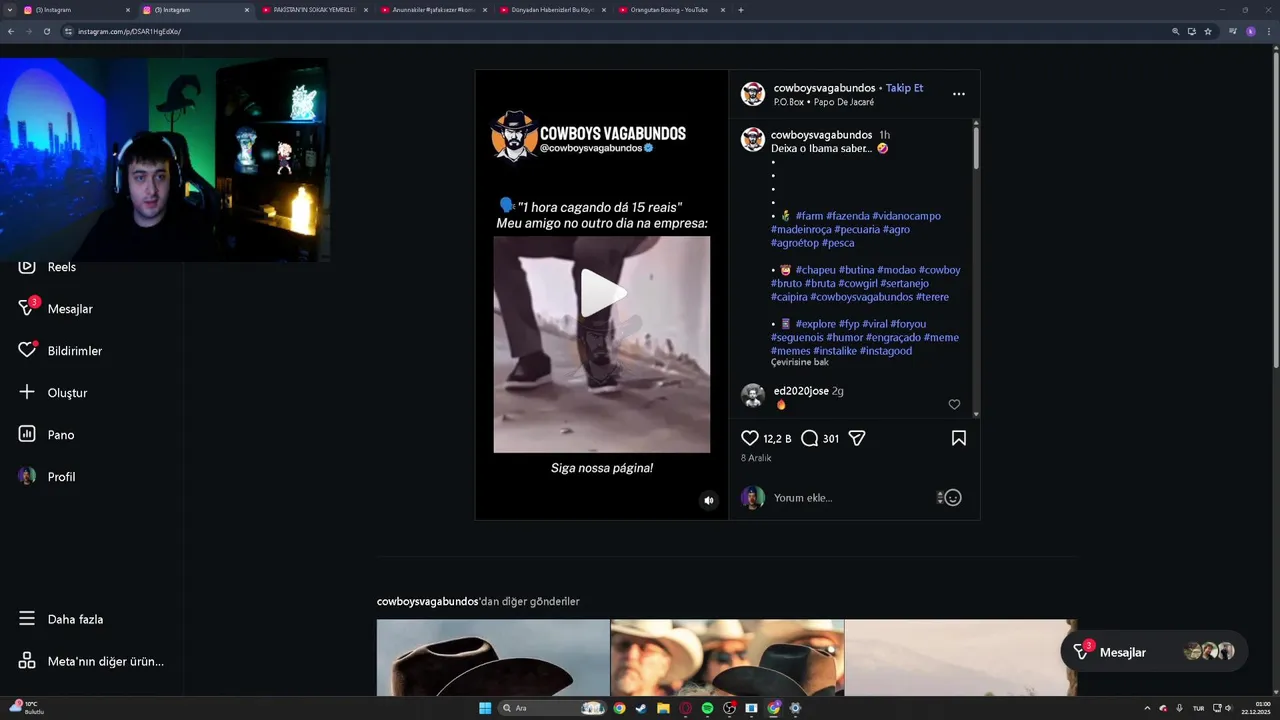1280x720 pixels.
Task: Open the #explore hashtag
Action: (x=815, y=324)
